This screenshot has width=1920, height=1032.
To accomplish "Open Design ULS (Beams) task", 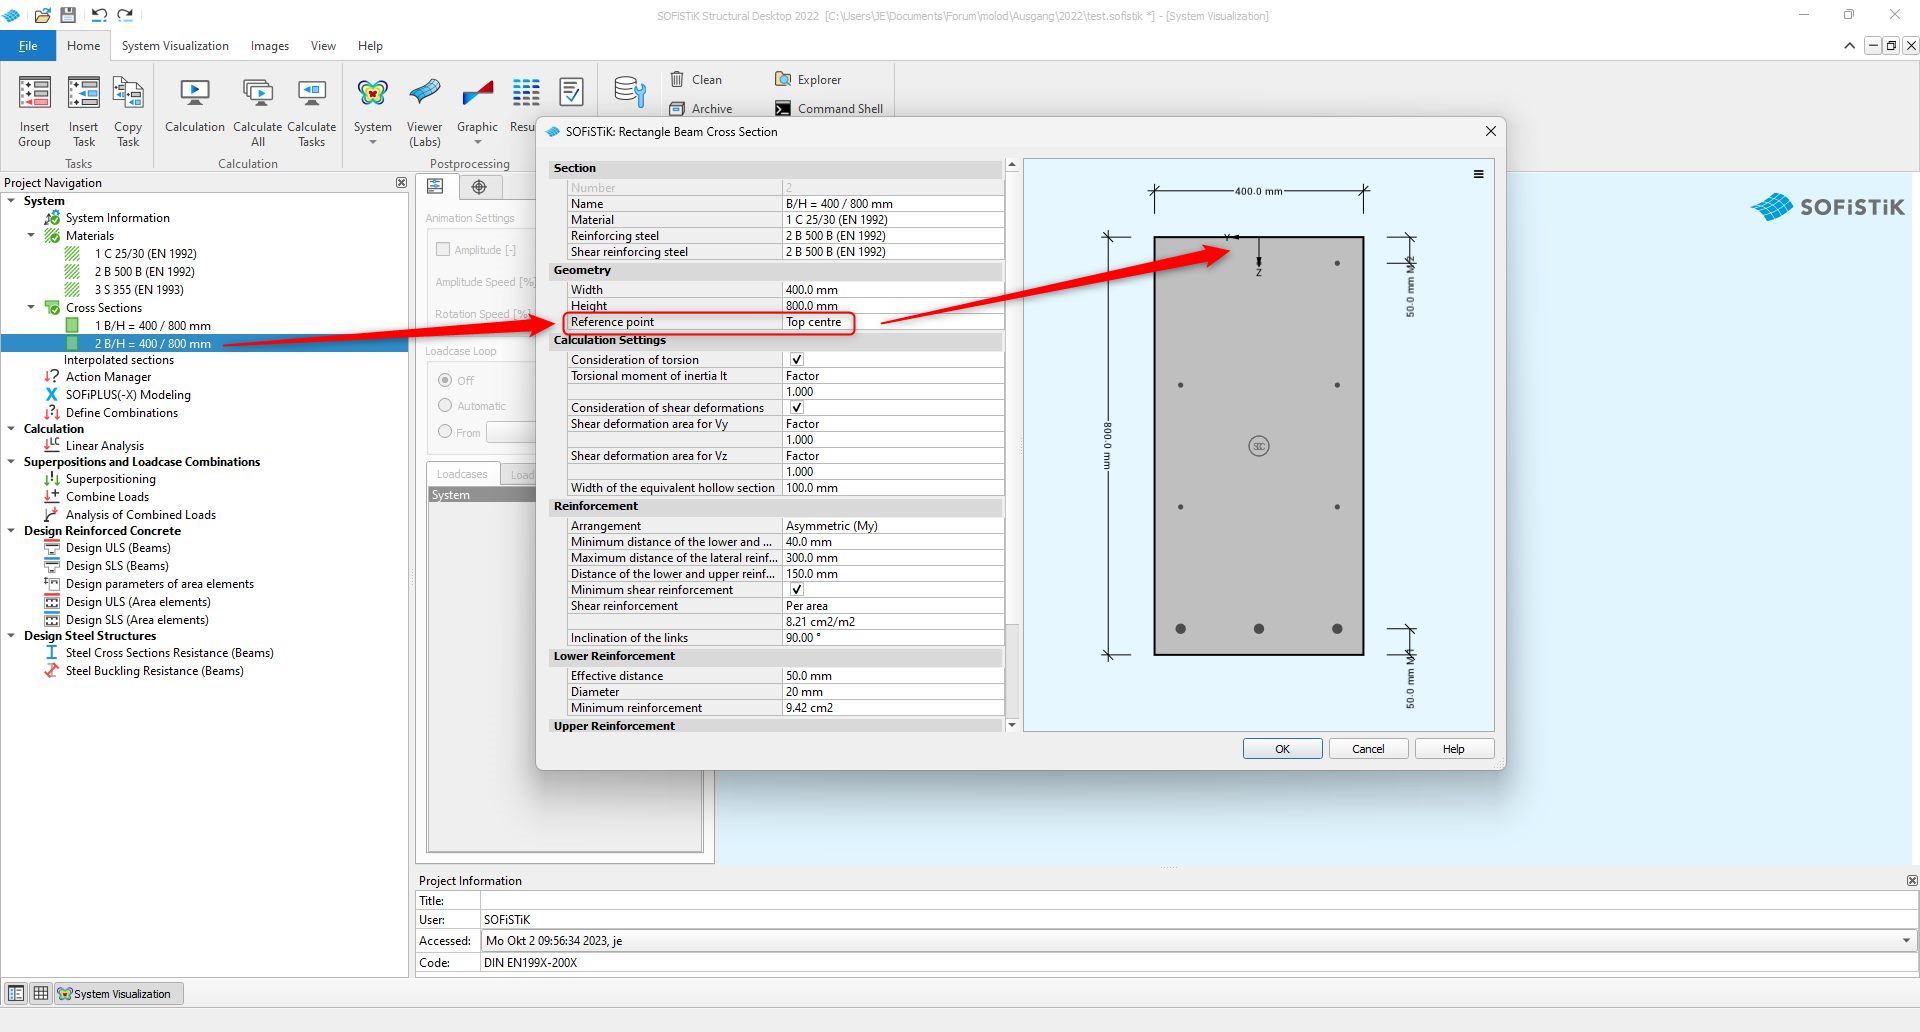I will click(118, 547).
